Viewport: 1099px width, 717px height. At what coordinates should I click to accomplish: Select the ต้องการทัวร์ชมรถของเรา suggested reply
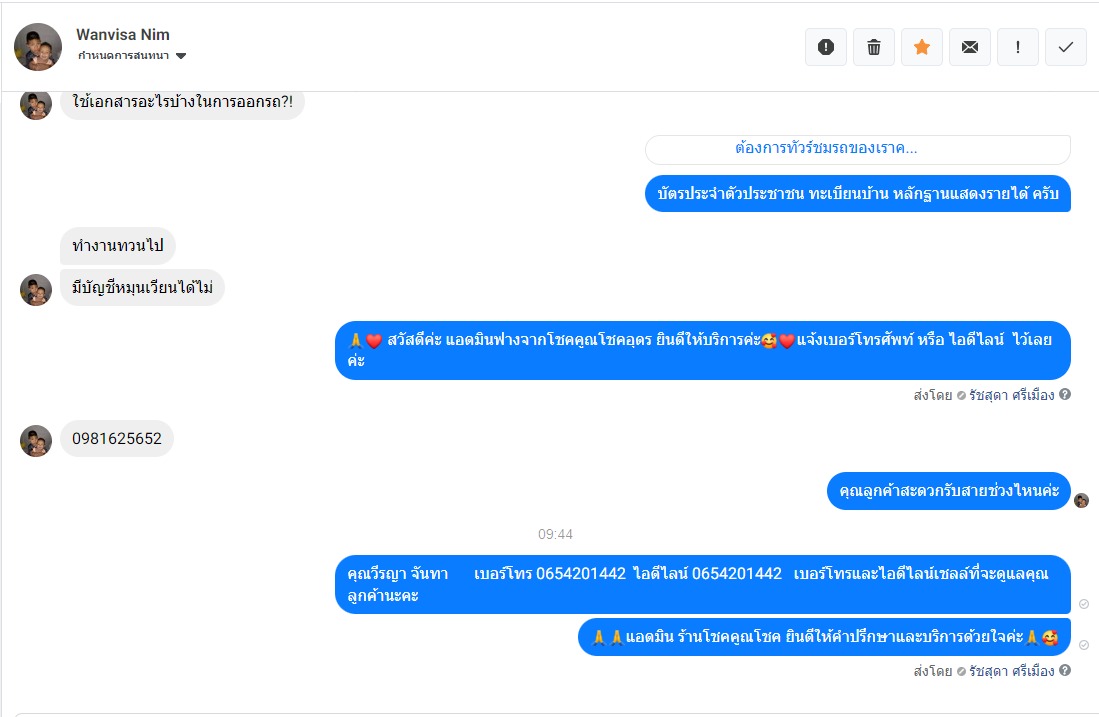tap(857, 149)
